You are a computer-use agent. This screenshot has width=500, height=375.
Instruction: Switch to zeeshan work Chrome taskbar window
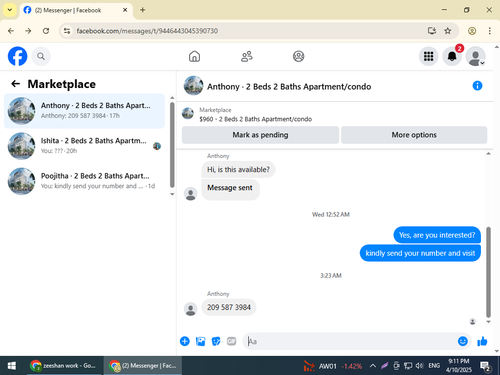point(64,366)
